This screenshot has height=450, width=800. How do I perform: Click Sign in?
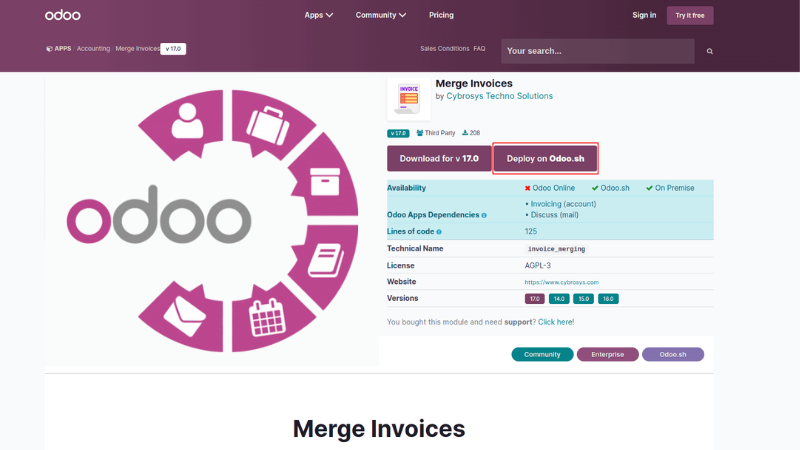coord(644,15)
